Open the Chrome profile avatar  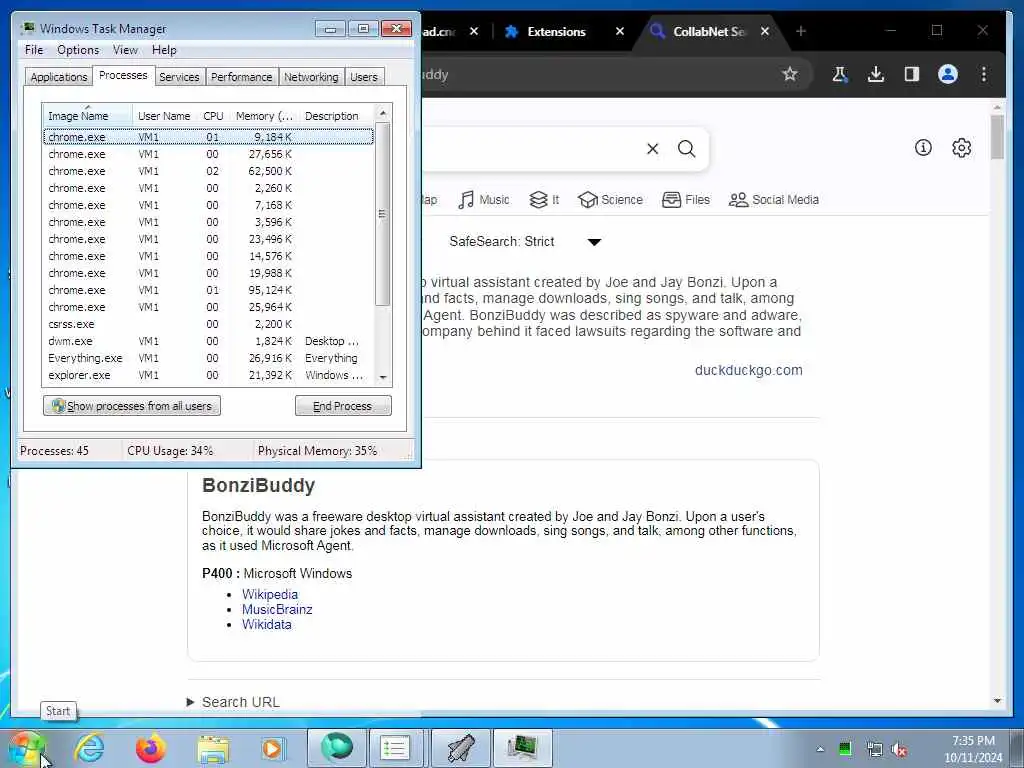948,74
